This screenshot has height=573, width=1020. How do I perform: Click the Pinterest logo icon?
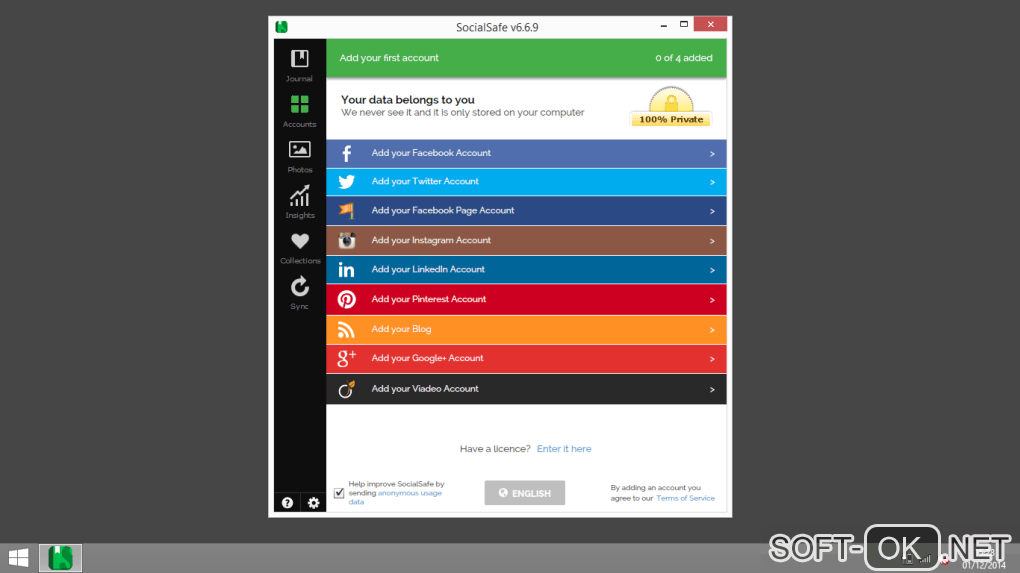coord(347,299)
